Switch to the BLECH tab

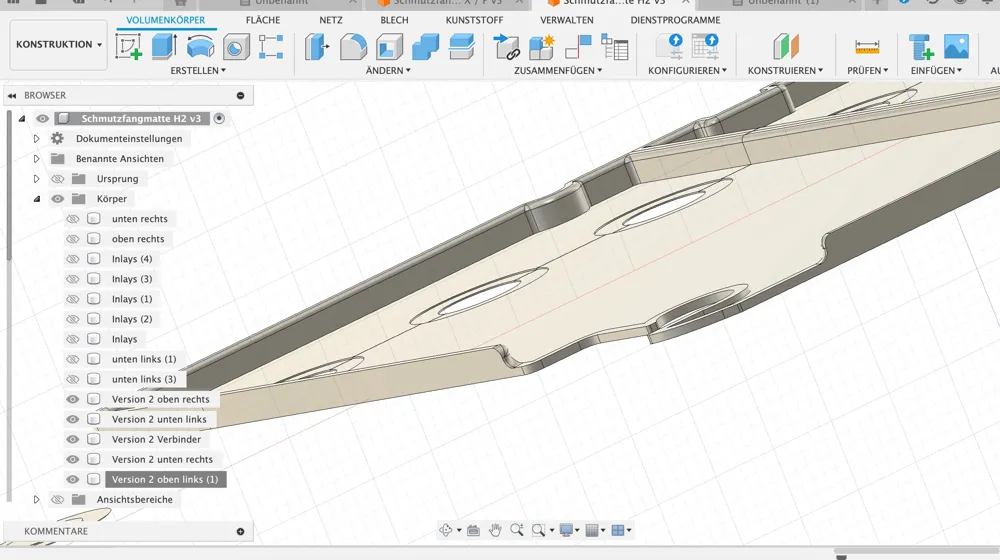(x=394, y=20)
